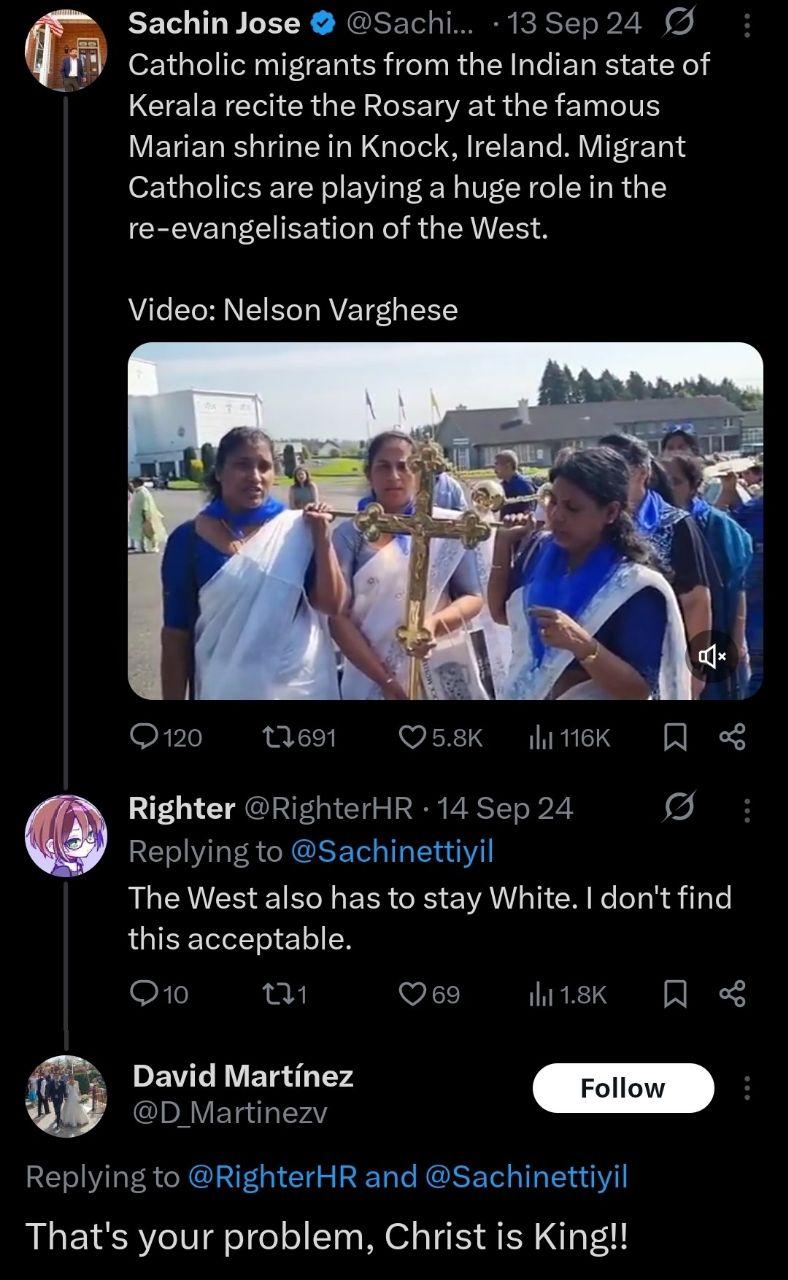The width and height of the screenshot is (788, 1280).
Task: Open more options for David Martínez's reply
Action: coord(746,1087)
